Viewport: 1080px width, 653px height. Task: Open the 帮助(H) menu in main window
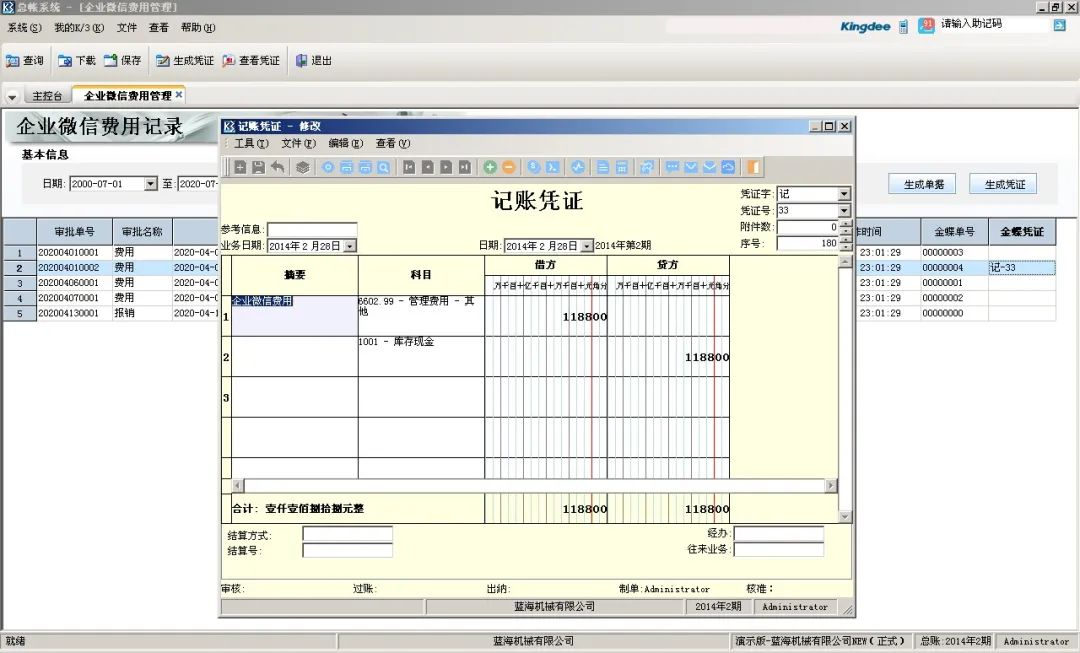pos(198,28)
